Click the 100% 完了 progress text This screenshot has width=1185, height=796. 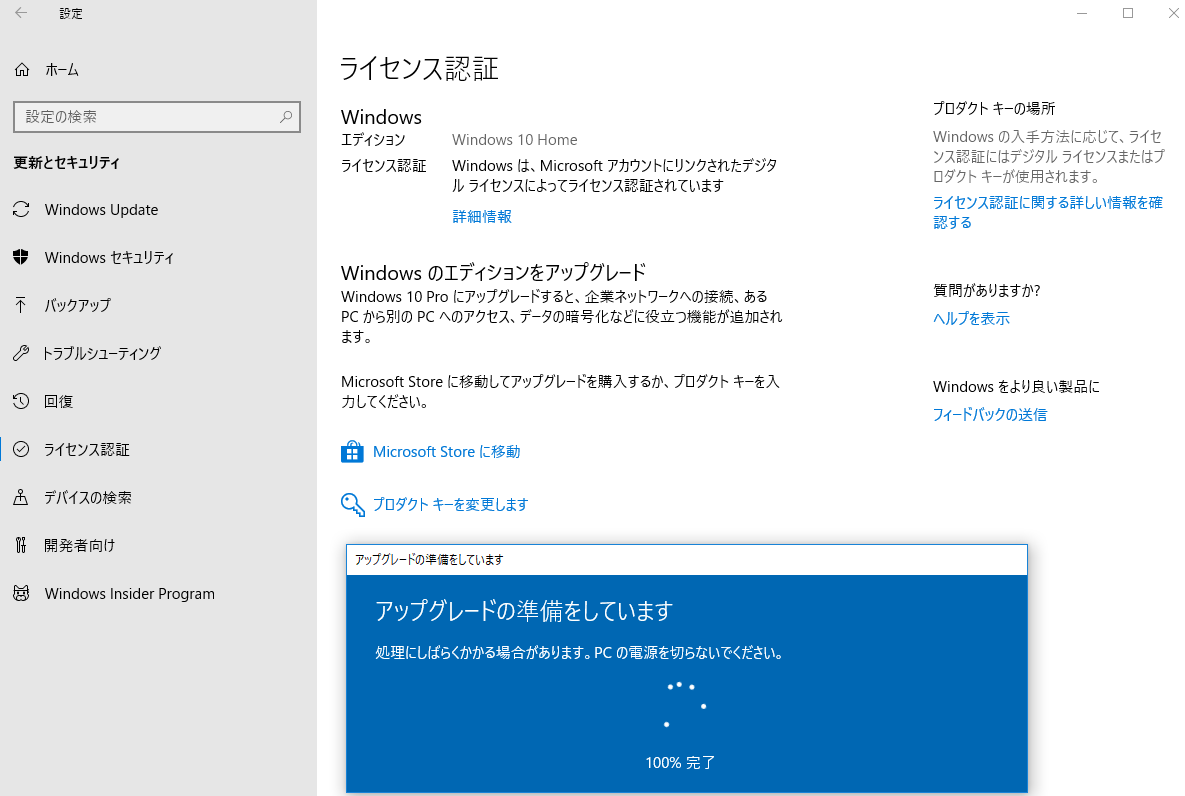click(680, 762)
